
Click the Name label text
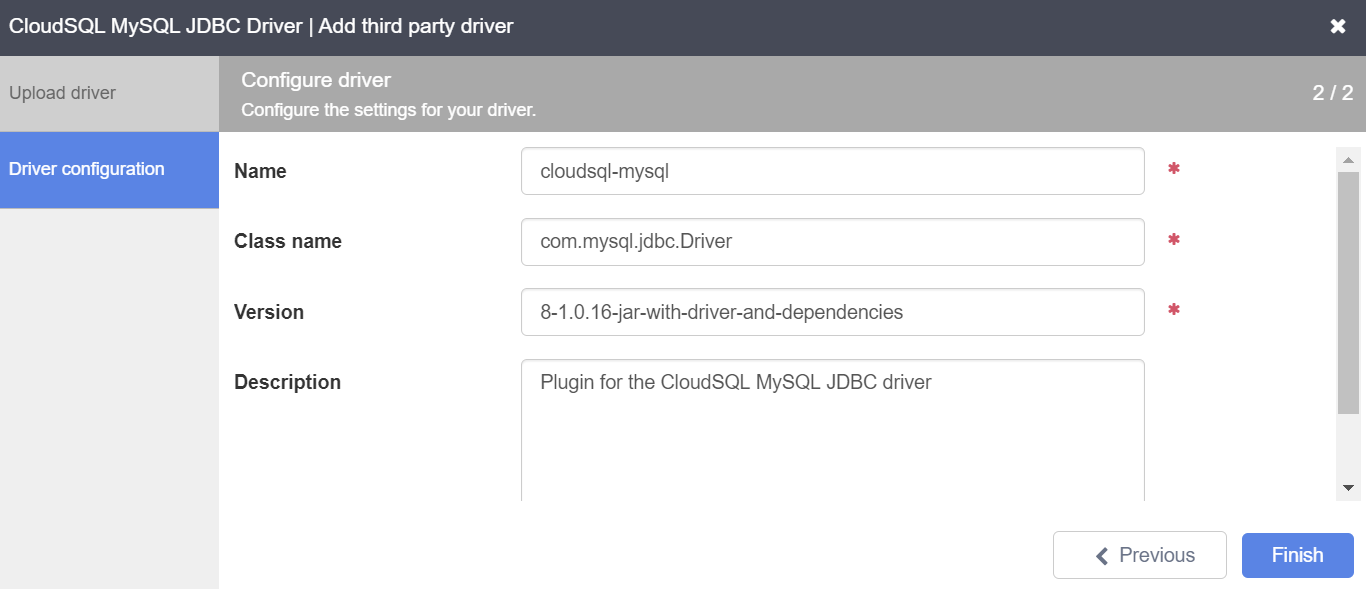260,171
